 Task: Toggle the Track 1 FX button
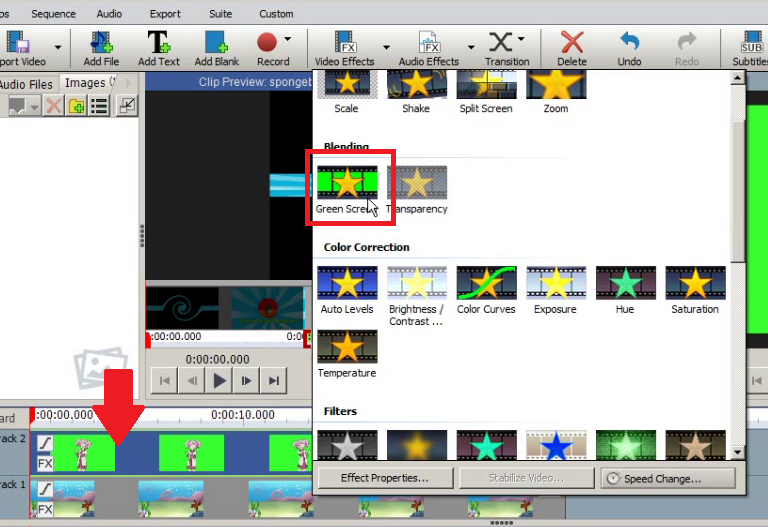pyautogui.click(x=45, y=509)
